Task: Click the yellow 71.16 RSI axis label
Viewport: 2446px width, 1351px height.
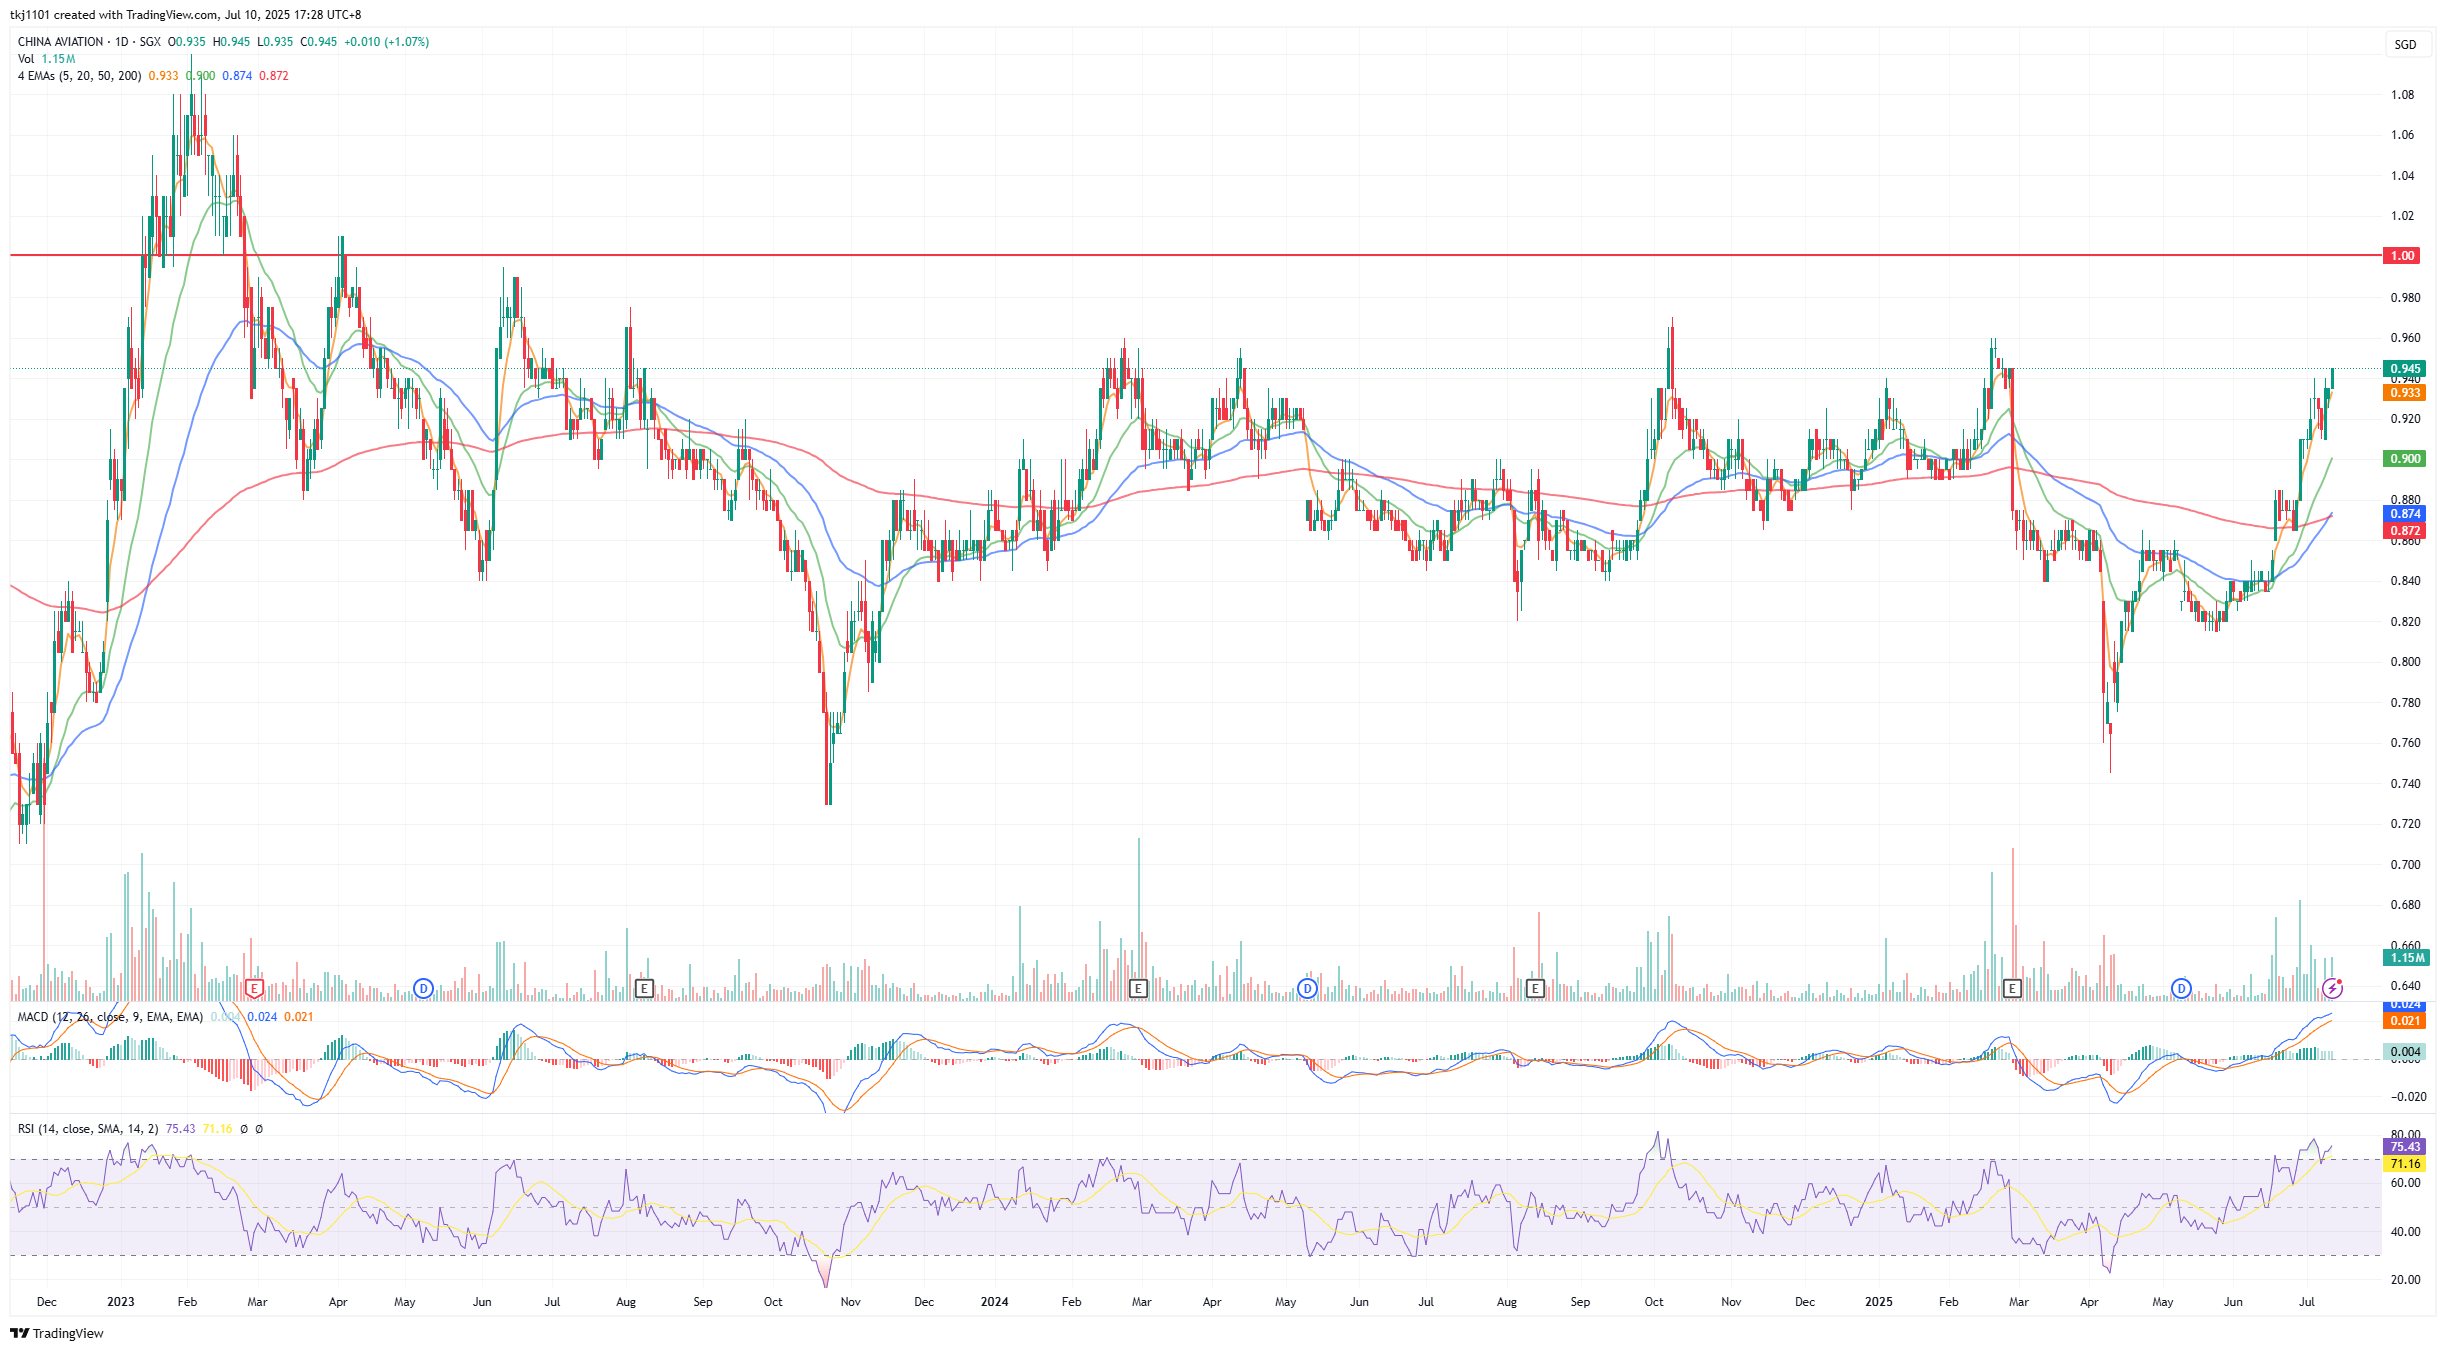Action: coord(2405,1164)
